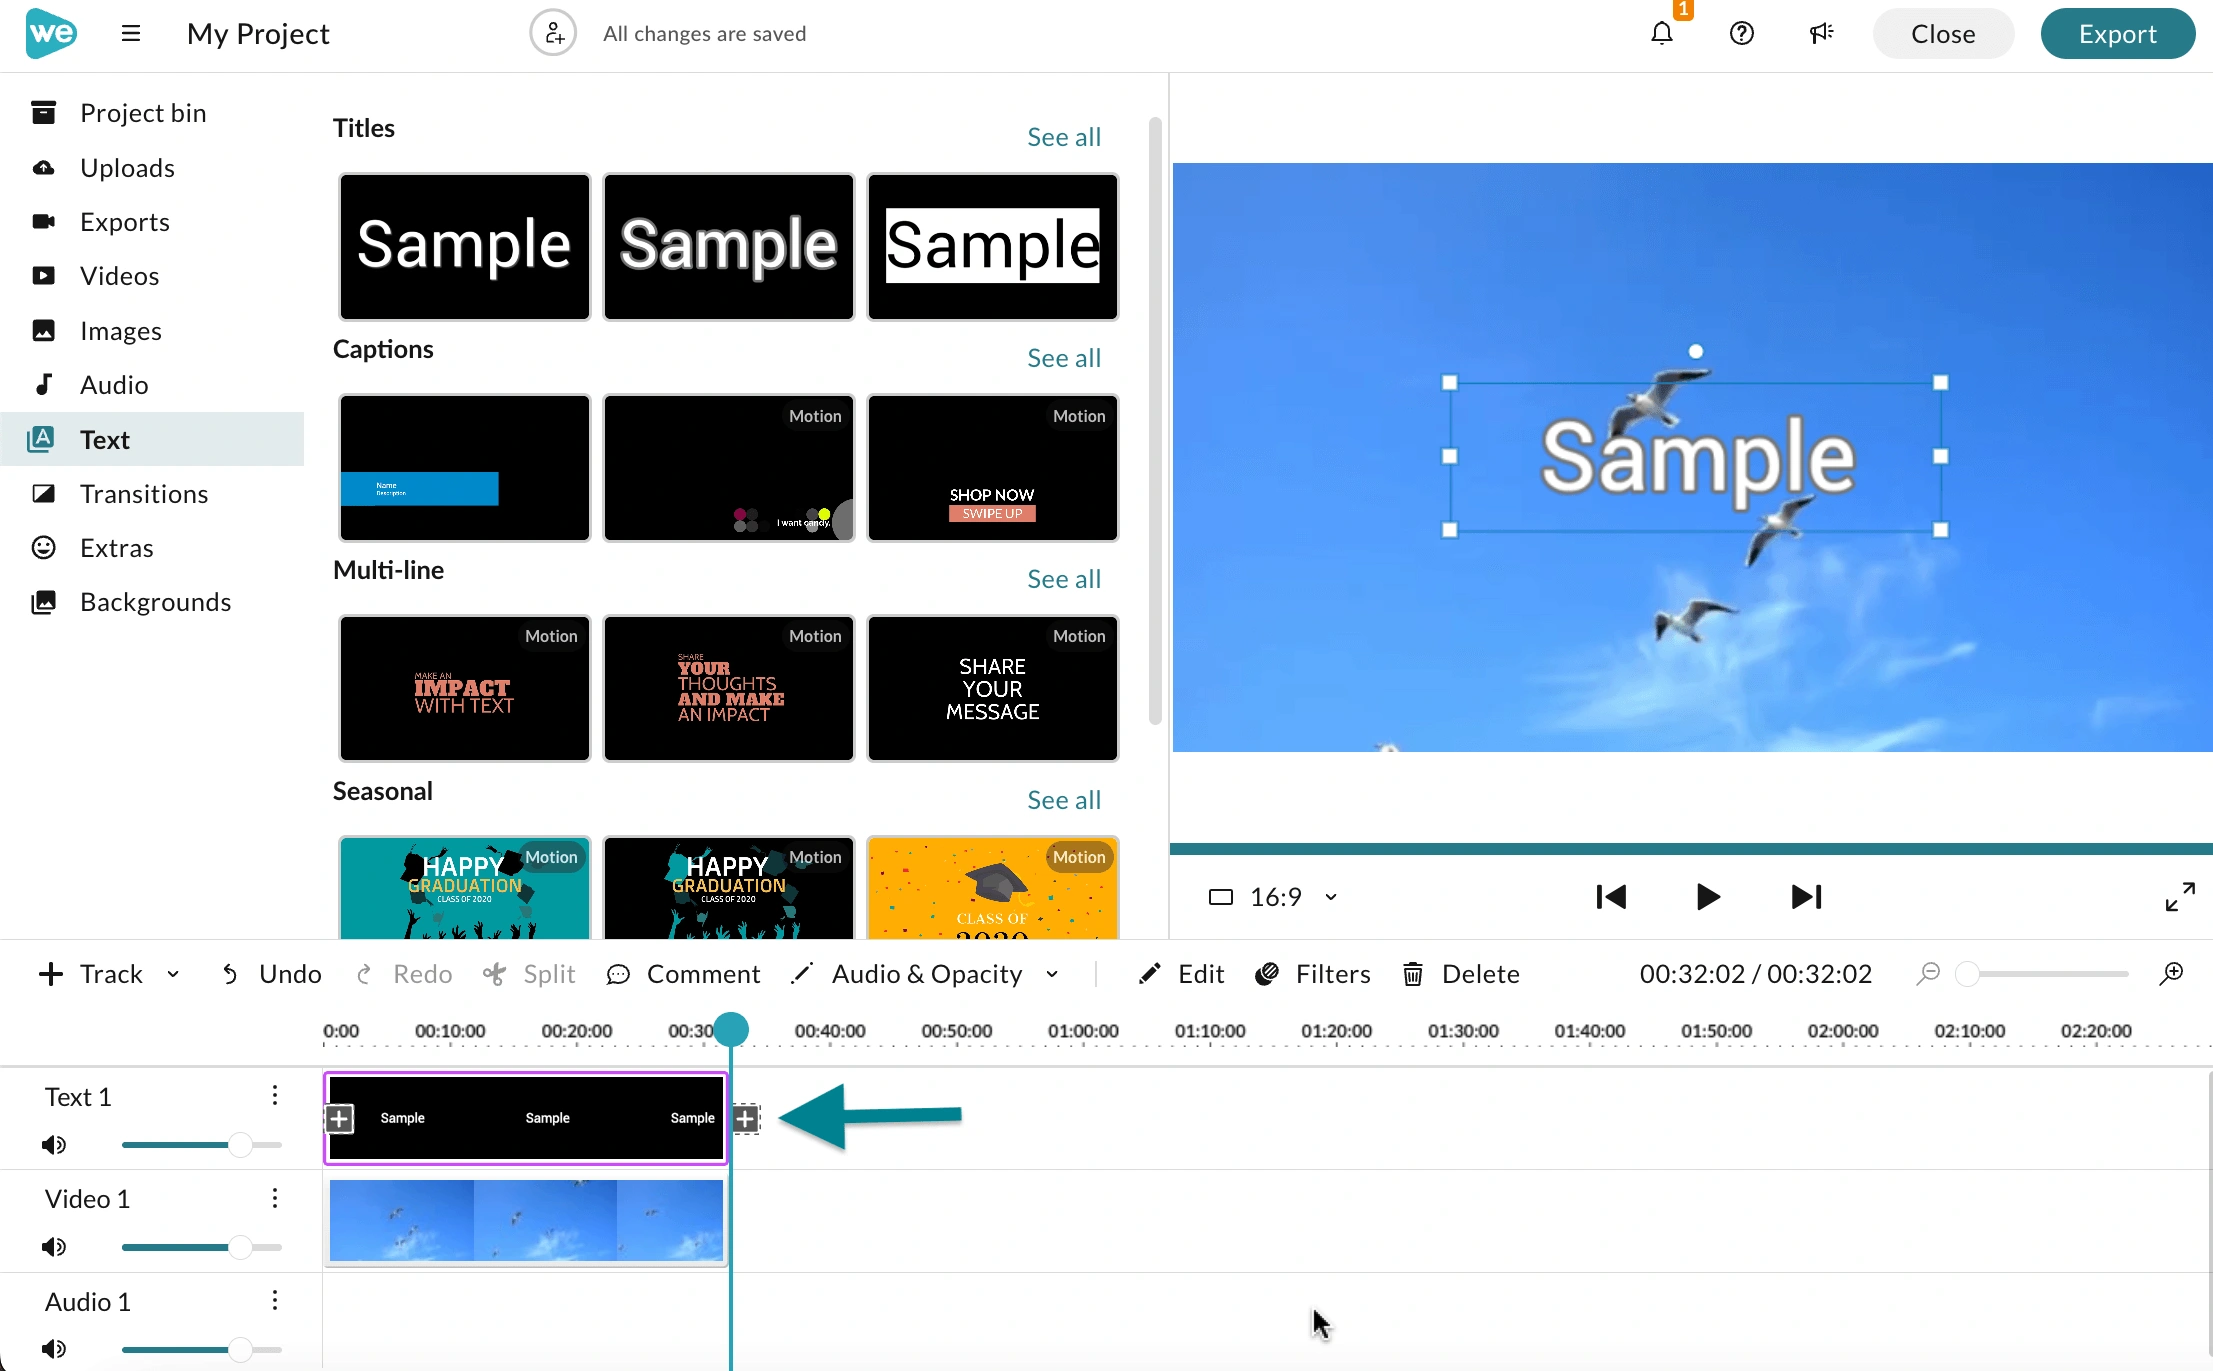Click the Text 1 volume slider
Image resolution: width=2213 pixels, height=1371 pixels.
[x=201, y=1145]
